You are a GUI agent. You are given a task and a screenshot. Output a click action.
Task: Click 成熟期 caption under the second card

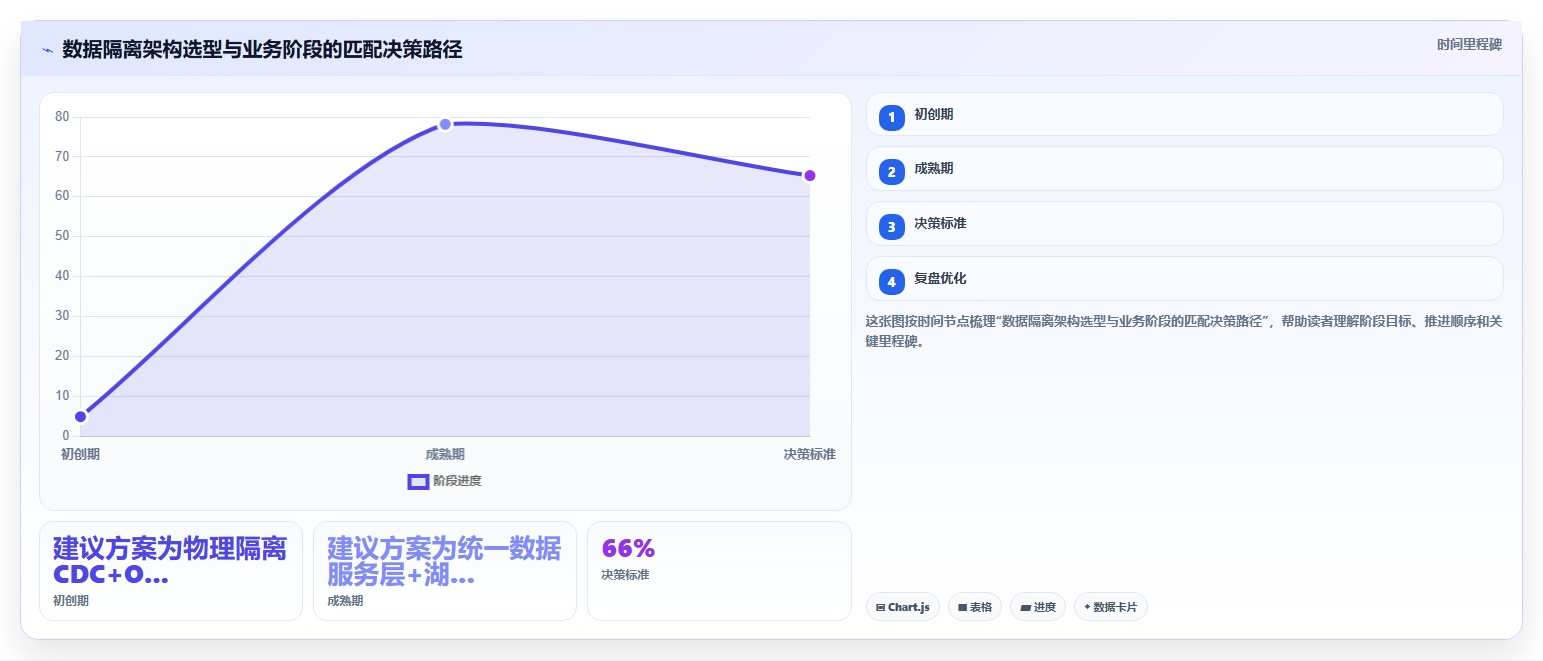point(345,601)
